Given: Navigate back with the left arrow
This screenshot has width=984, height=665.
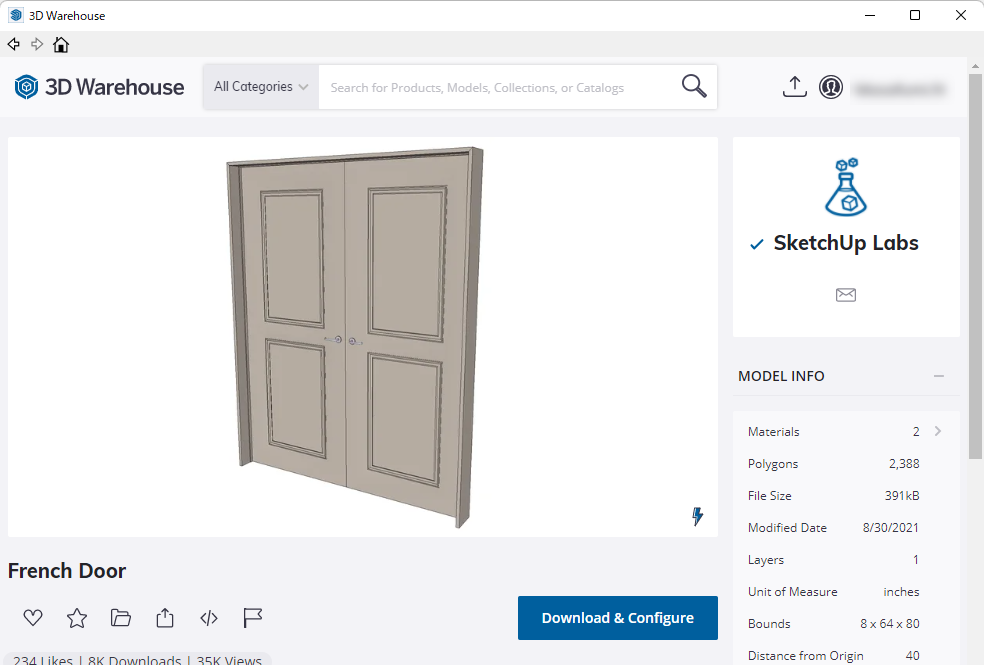Looking at the screenshot, I should (x=14, y=45).
